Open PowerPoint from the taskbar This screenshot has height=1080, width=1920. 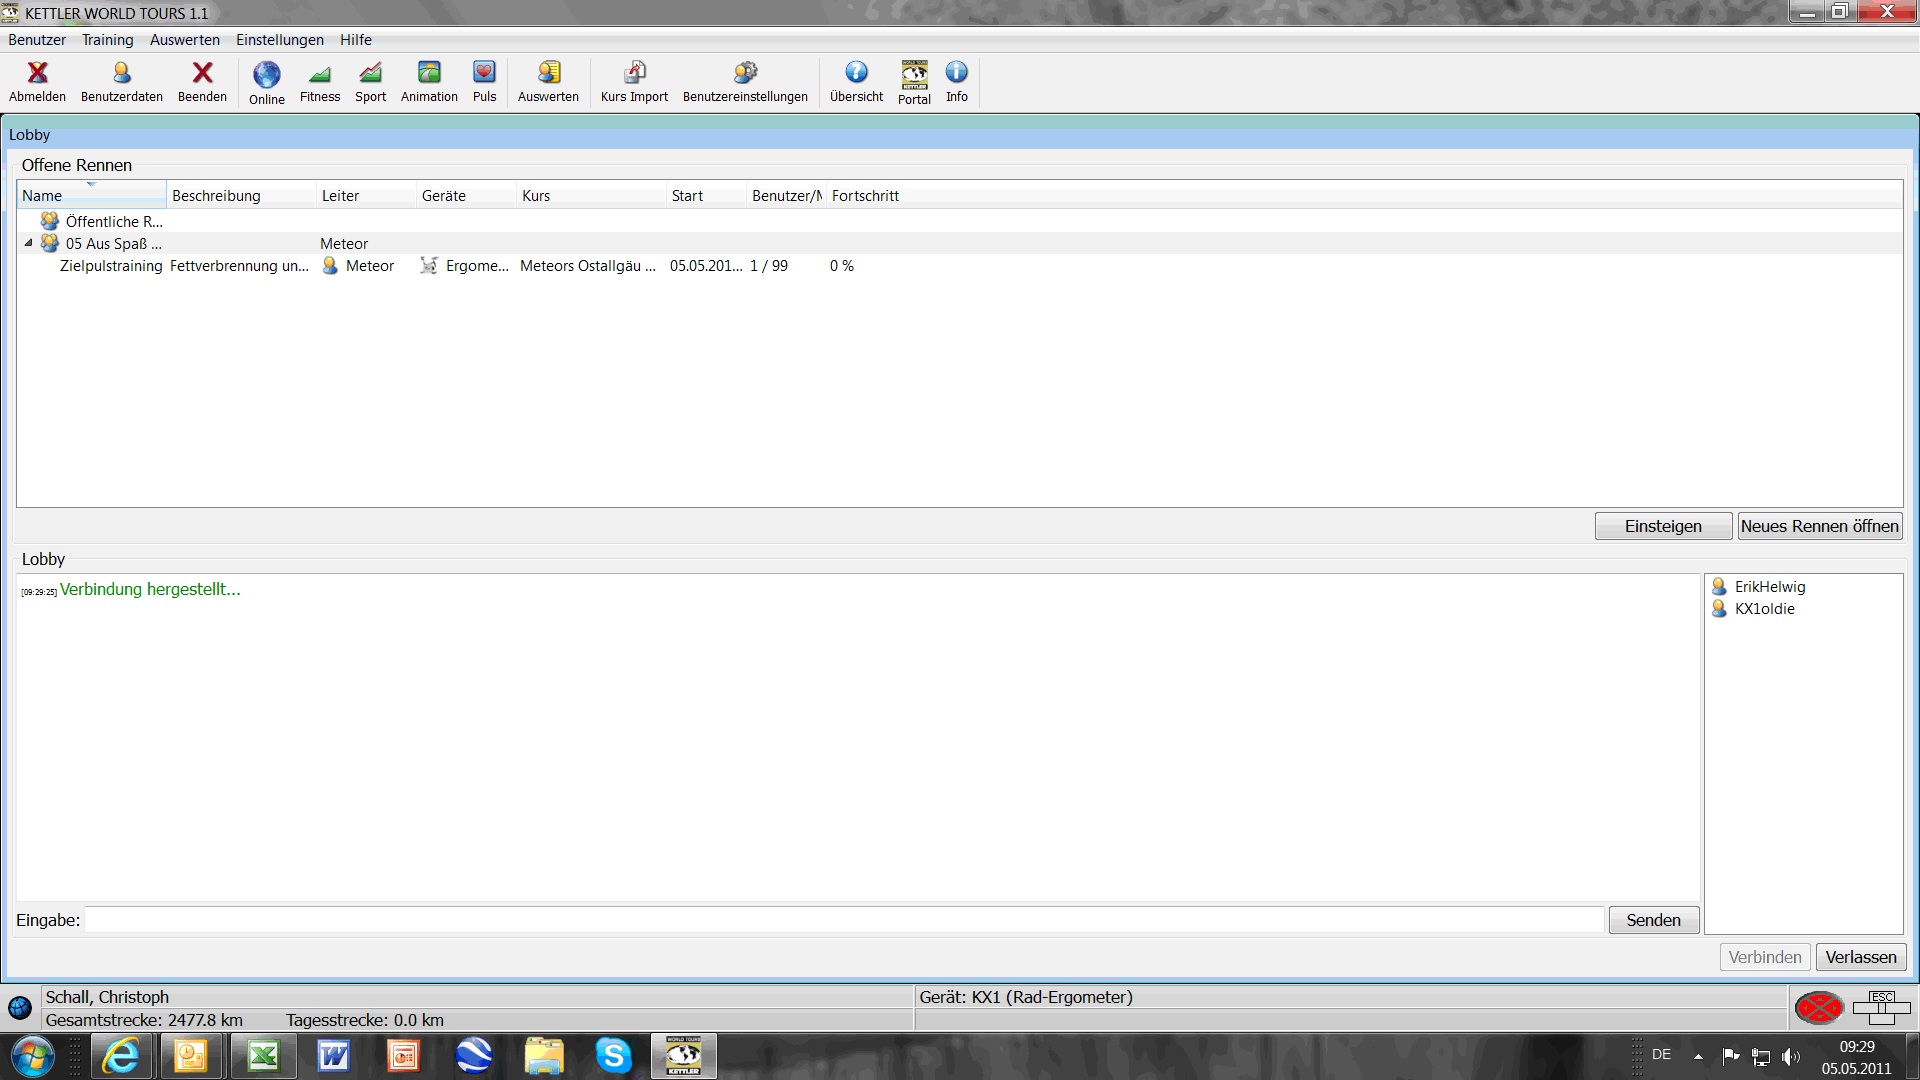click(403, 1056)
